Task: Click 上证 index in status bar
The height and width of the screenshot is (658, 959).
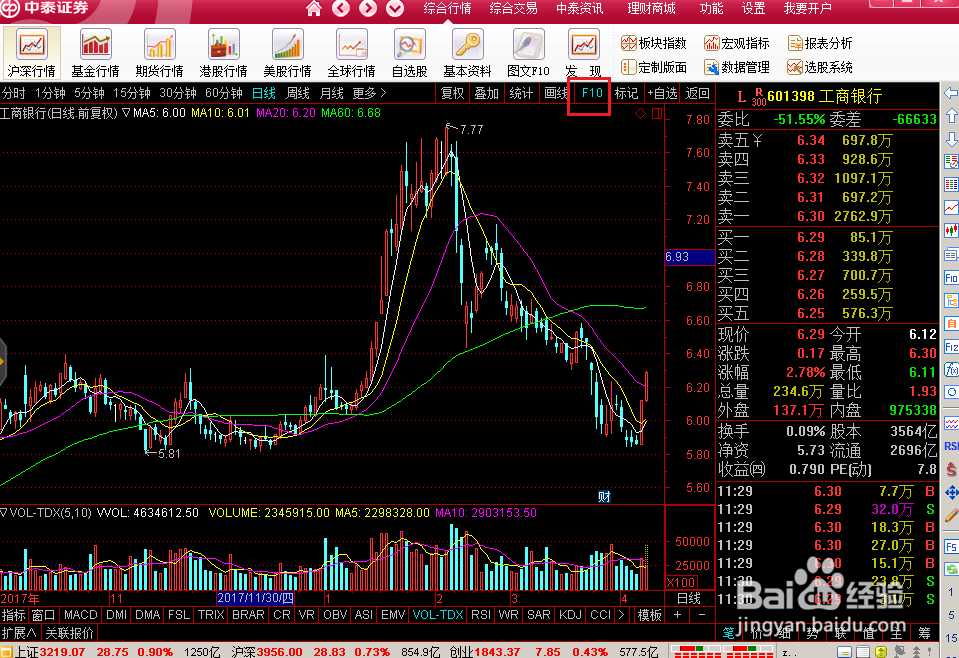Action: [26, 652]
